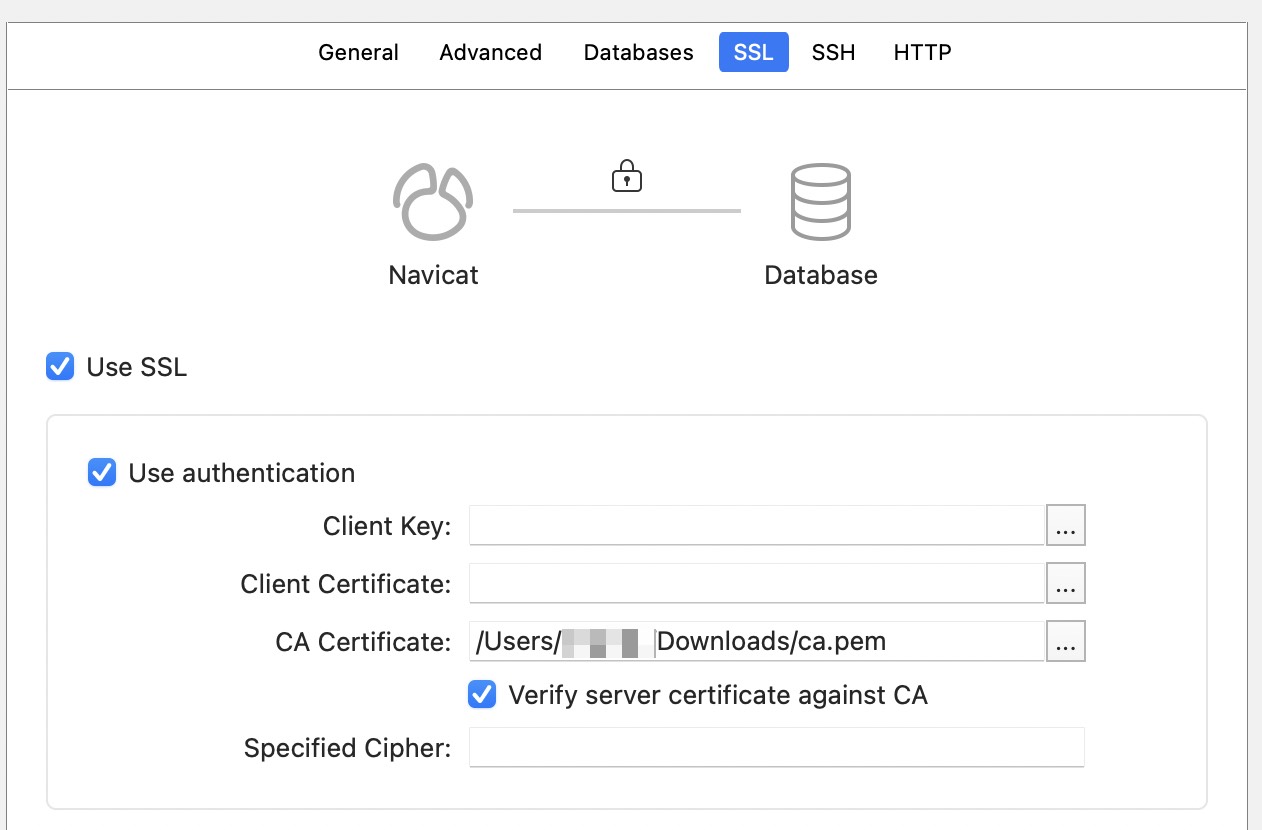The image size is (1262, 830).
Task: Switch to the General tab
Action: click(x=358, y=52)
